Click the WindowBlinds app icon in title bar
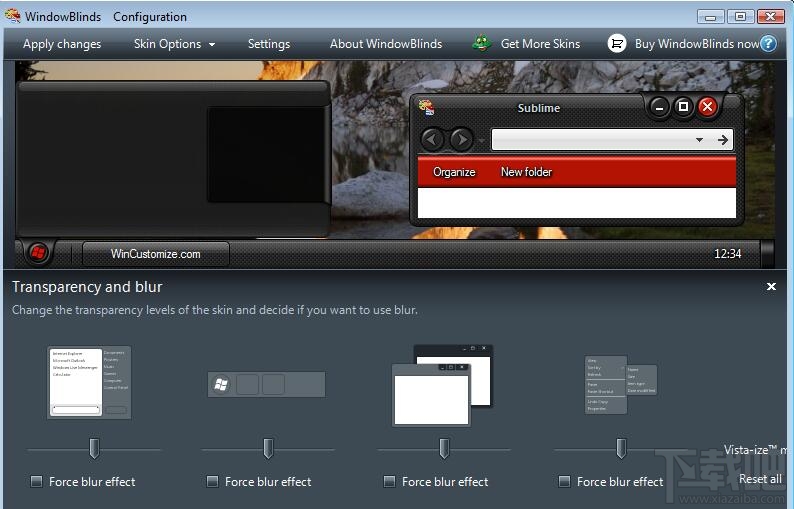 point(12,16)
